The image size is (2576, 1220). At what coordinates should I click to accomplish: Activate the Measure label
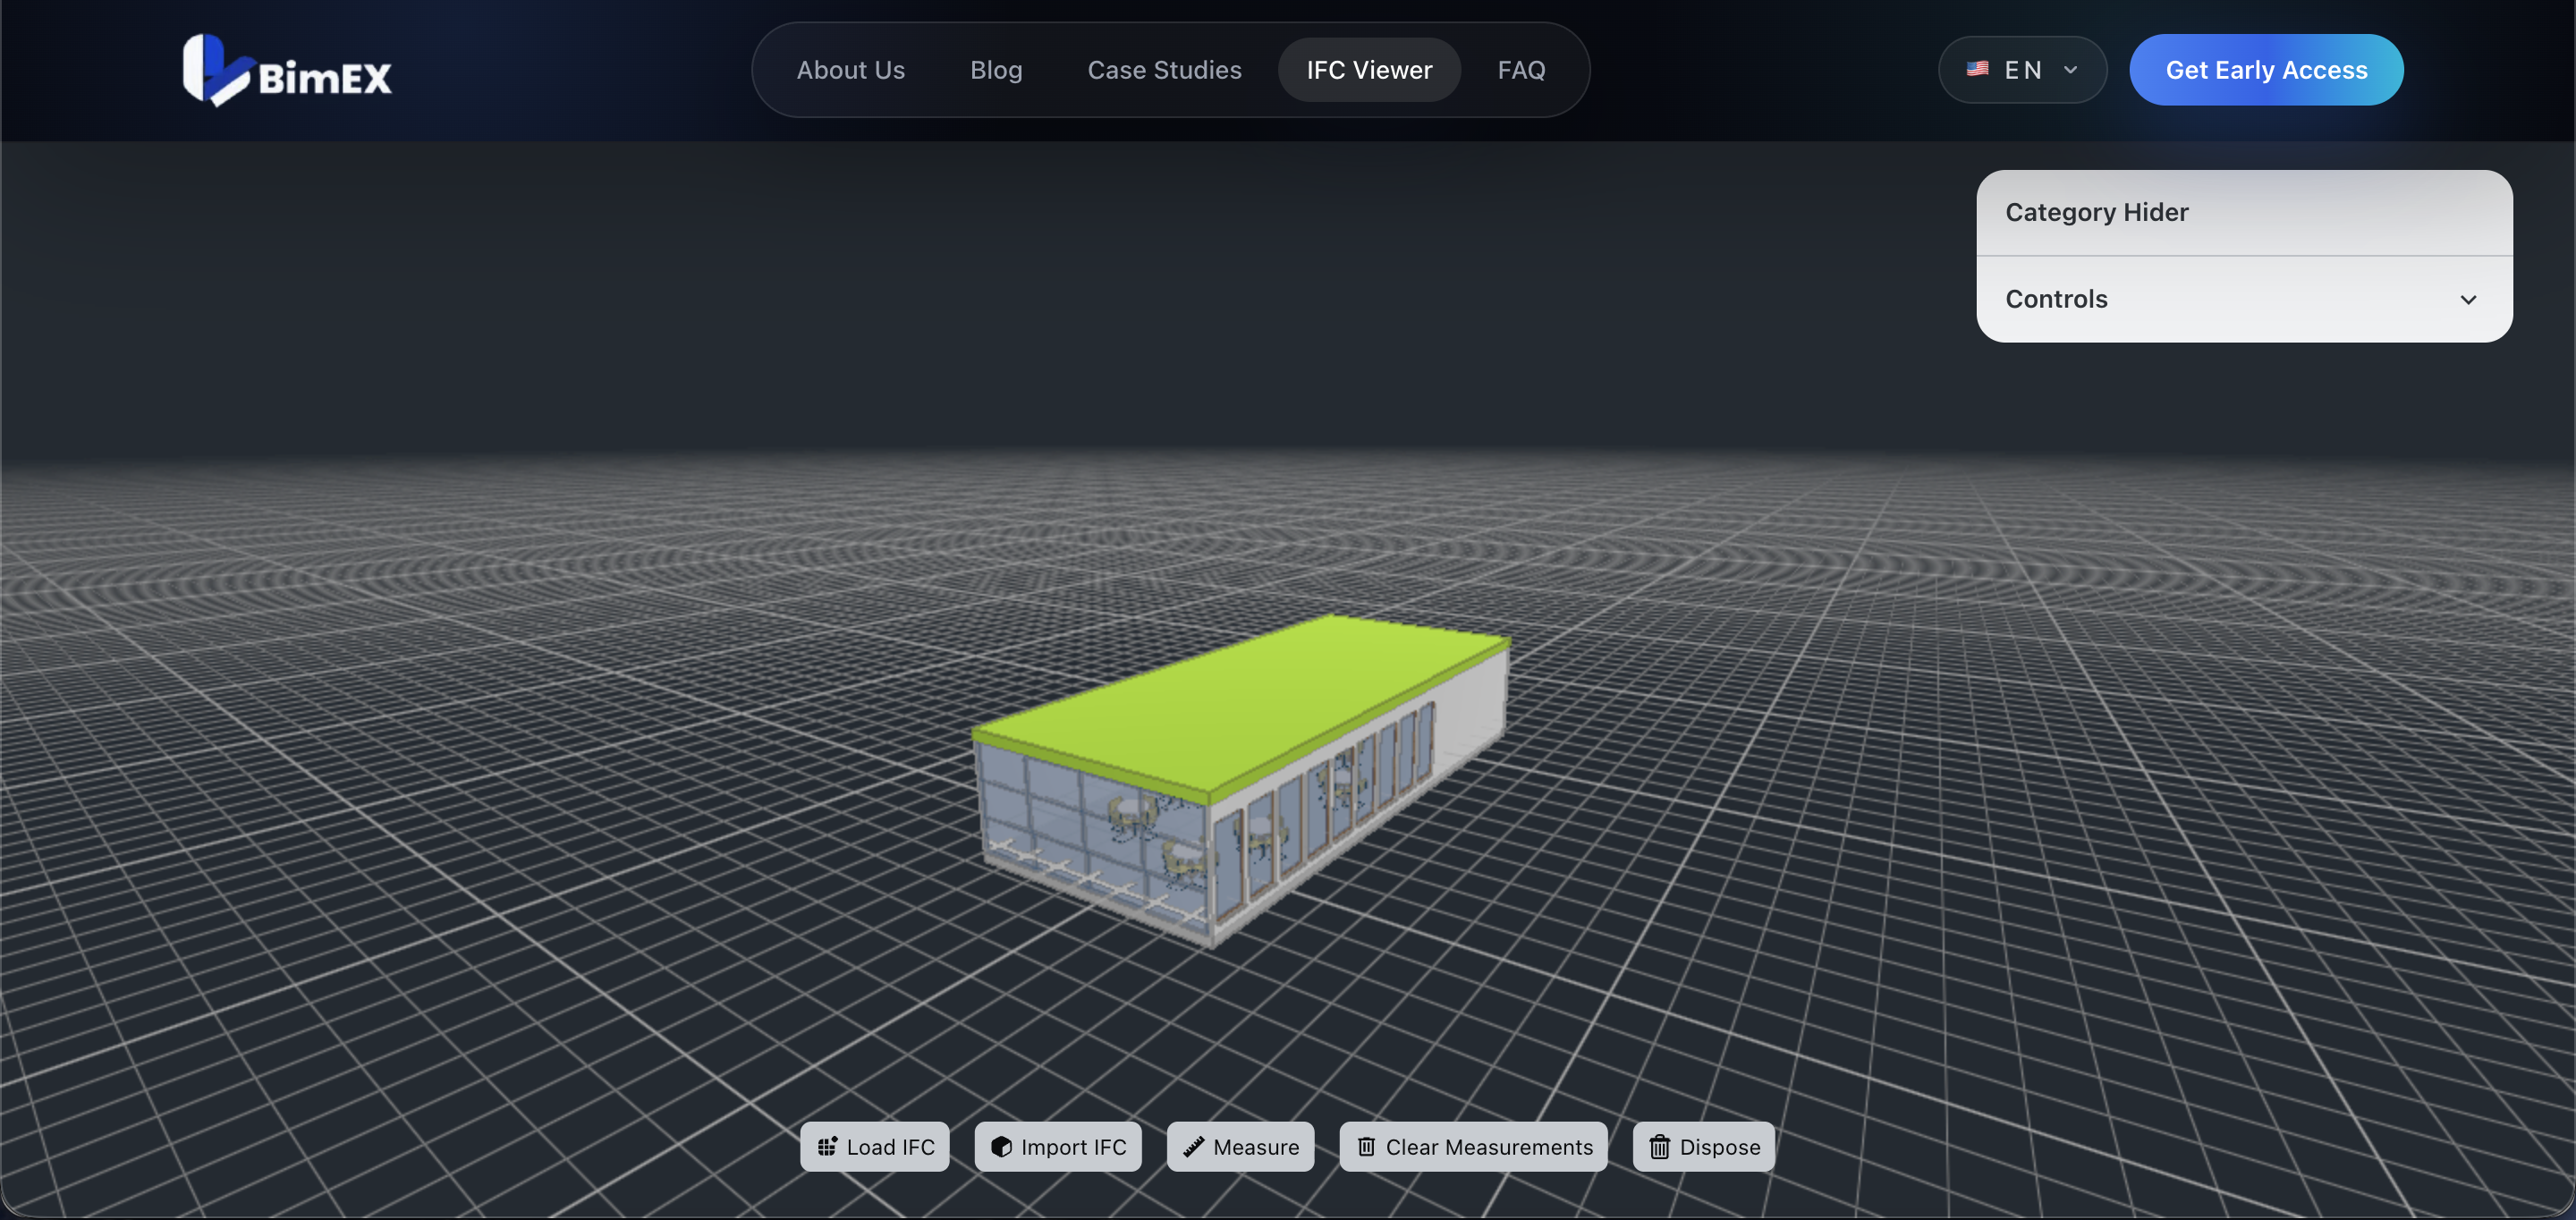coord(1256,1147)
